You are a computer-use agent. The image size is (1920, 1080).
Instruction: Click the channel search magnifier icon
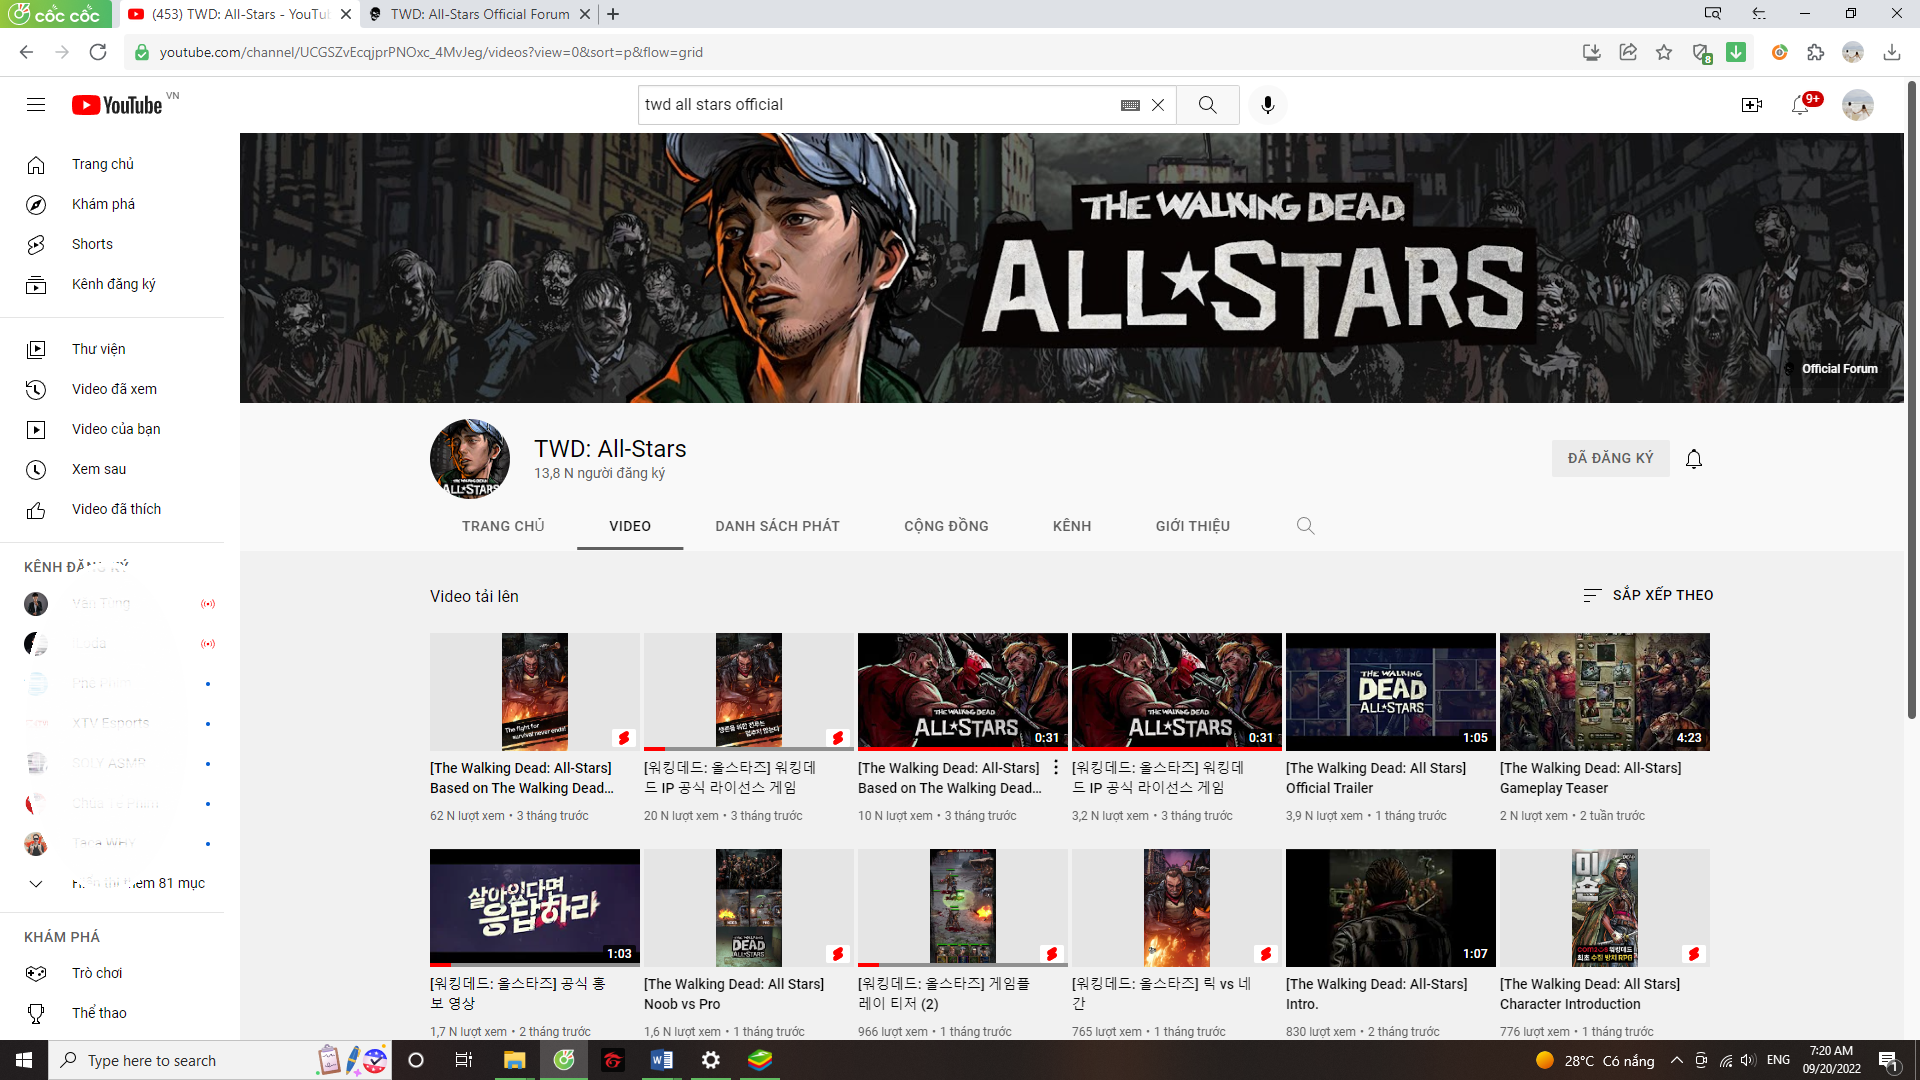(x=1305, y=526)
